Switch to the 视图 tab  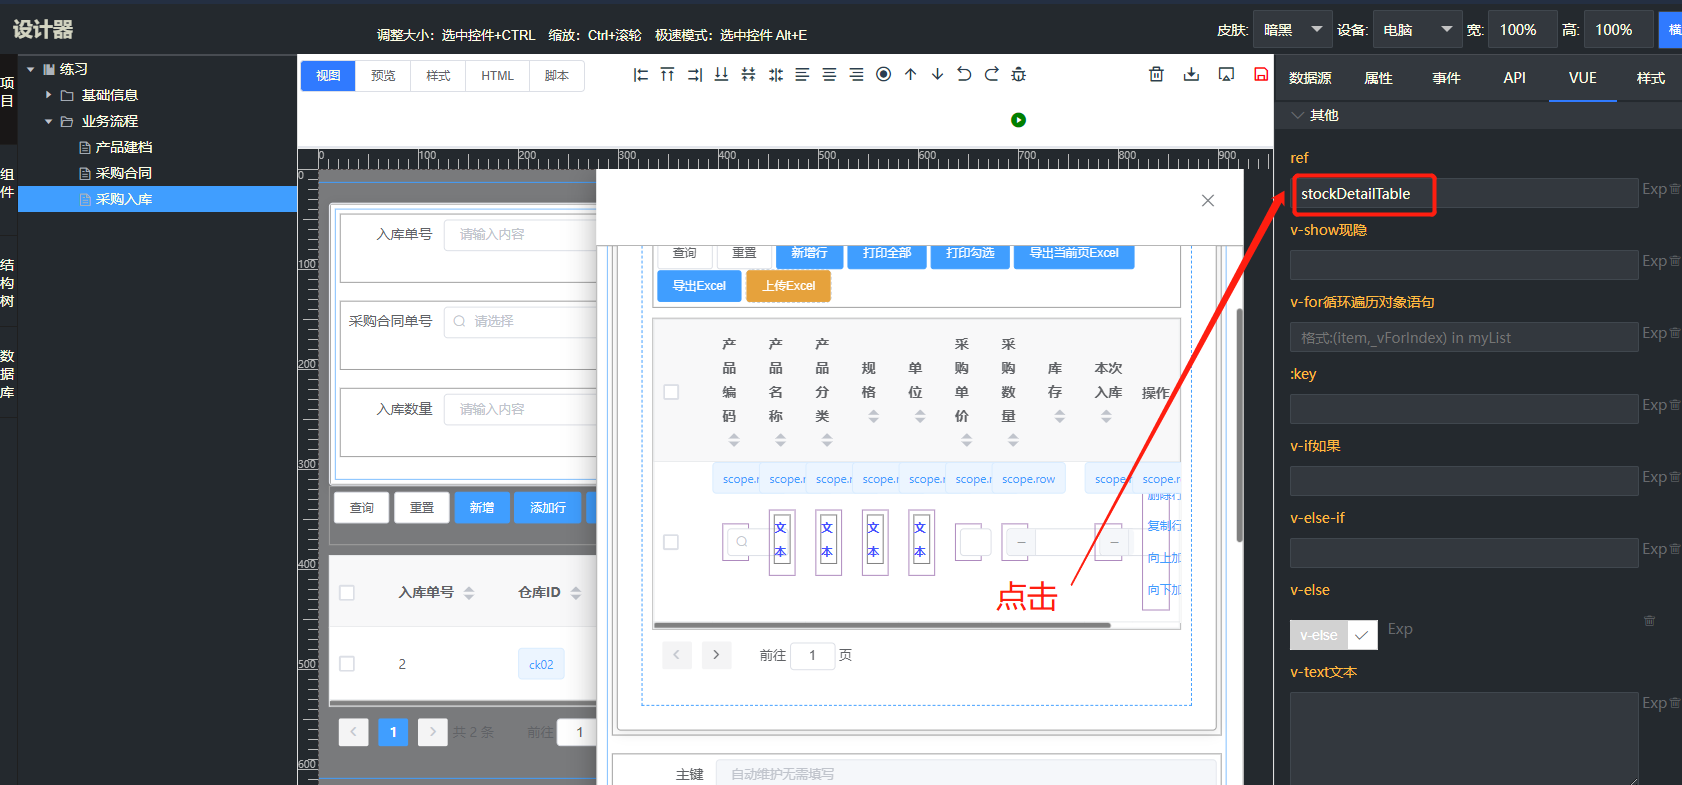click(328, 76)
